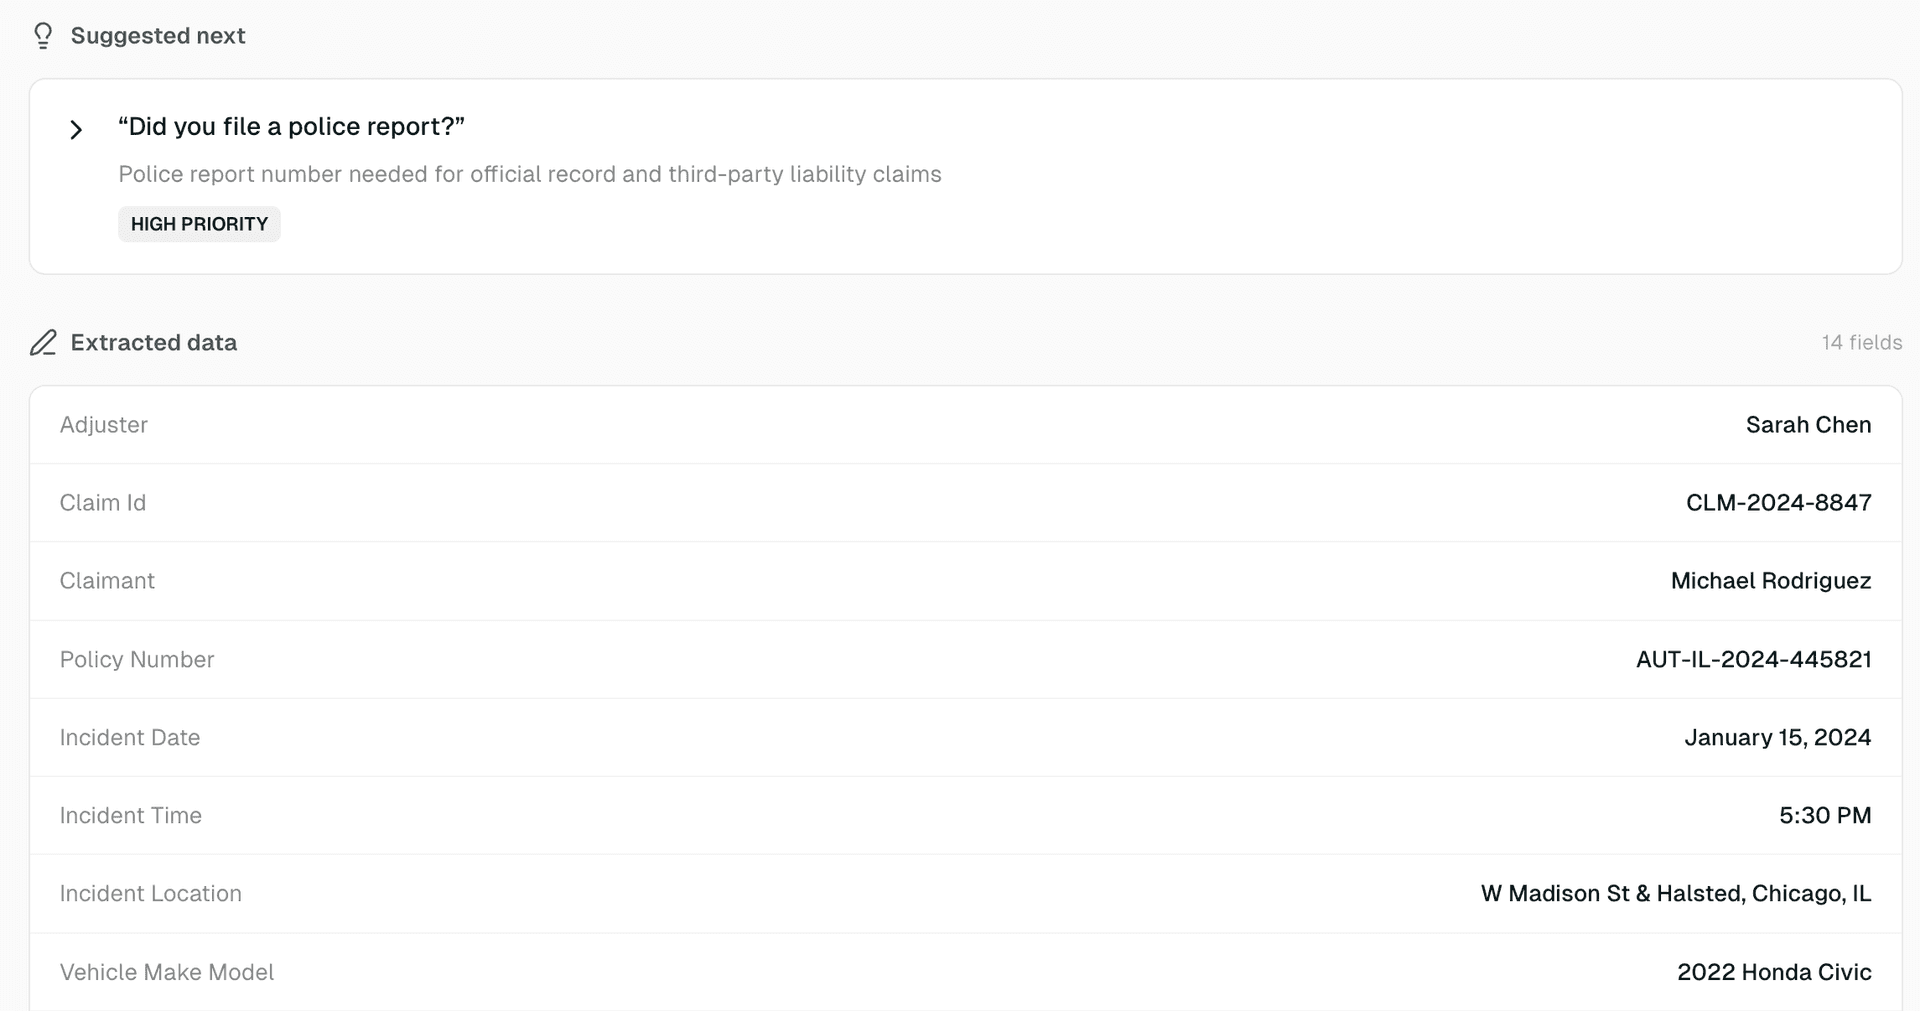Image resolution: width=1920 pixels, height=1011 pixels.
Task: Click the Claim Id CLM-2024-8847
Action: 1778,502
